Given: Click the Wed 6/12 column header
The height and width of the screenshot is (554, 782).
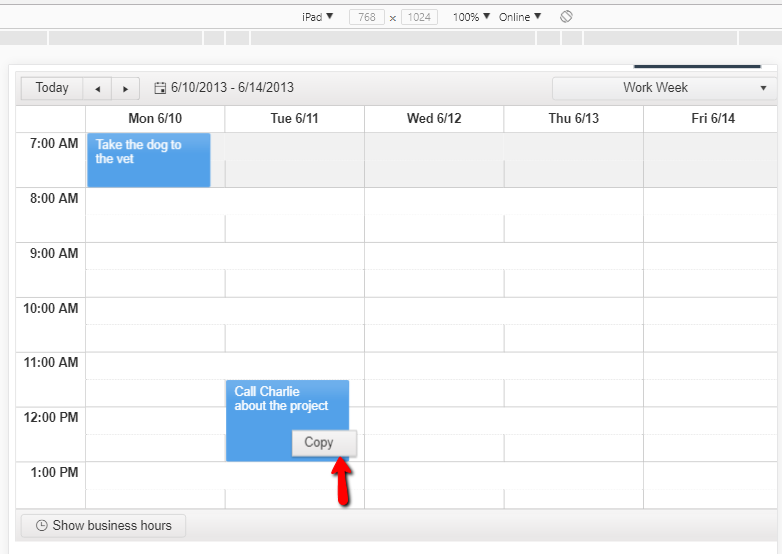Looking at the screenshot, I should pyautogui.click(x=434, y=119).
